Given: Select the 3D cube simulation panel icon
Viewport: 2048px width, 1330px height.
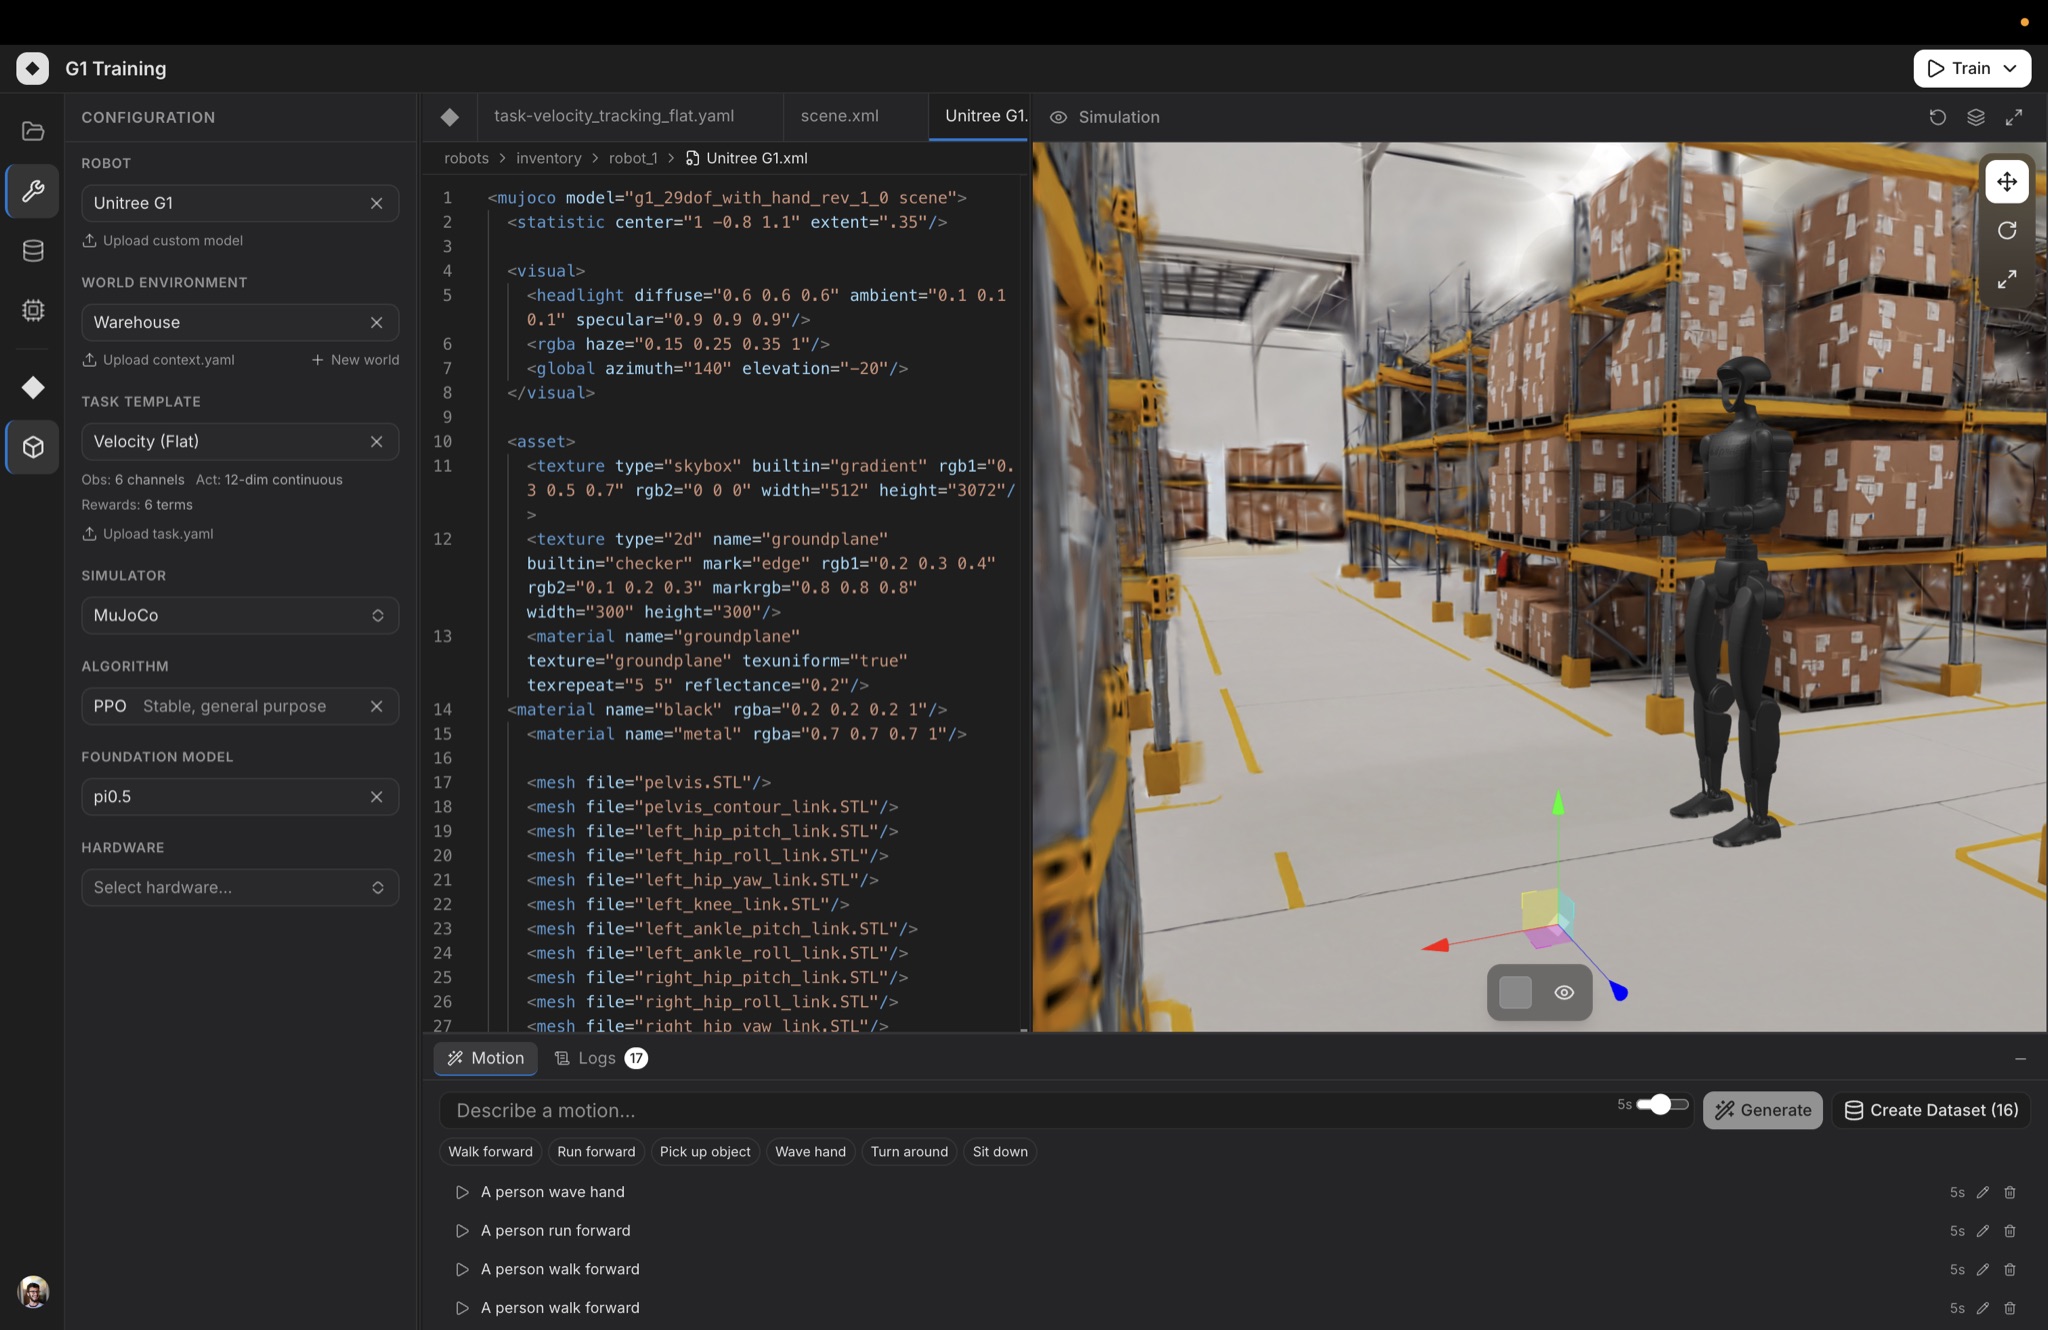Looking at the screenshot, I should click(33, 447).
